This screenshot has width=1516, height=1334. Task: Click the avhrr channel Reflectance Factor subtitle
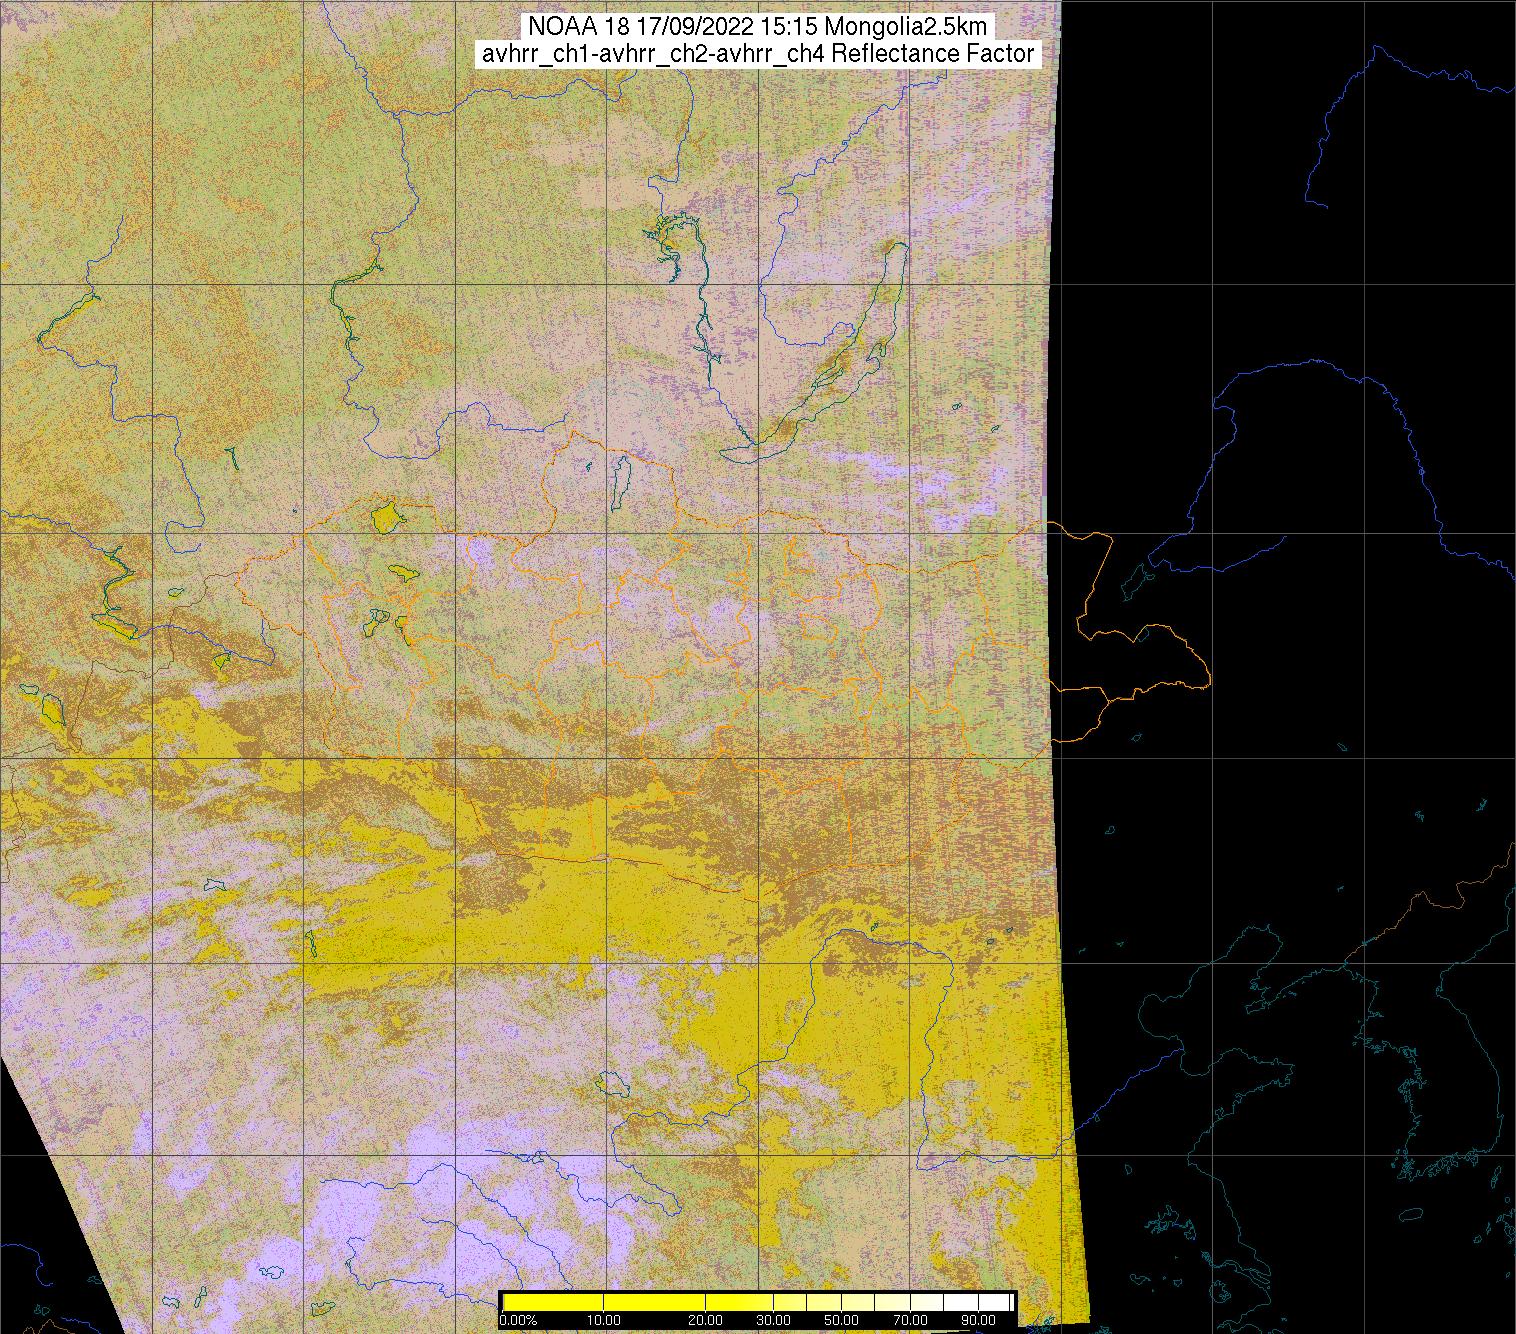point(758,54)
